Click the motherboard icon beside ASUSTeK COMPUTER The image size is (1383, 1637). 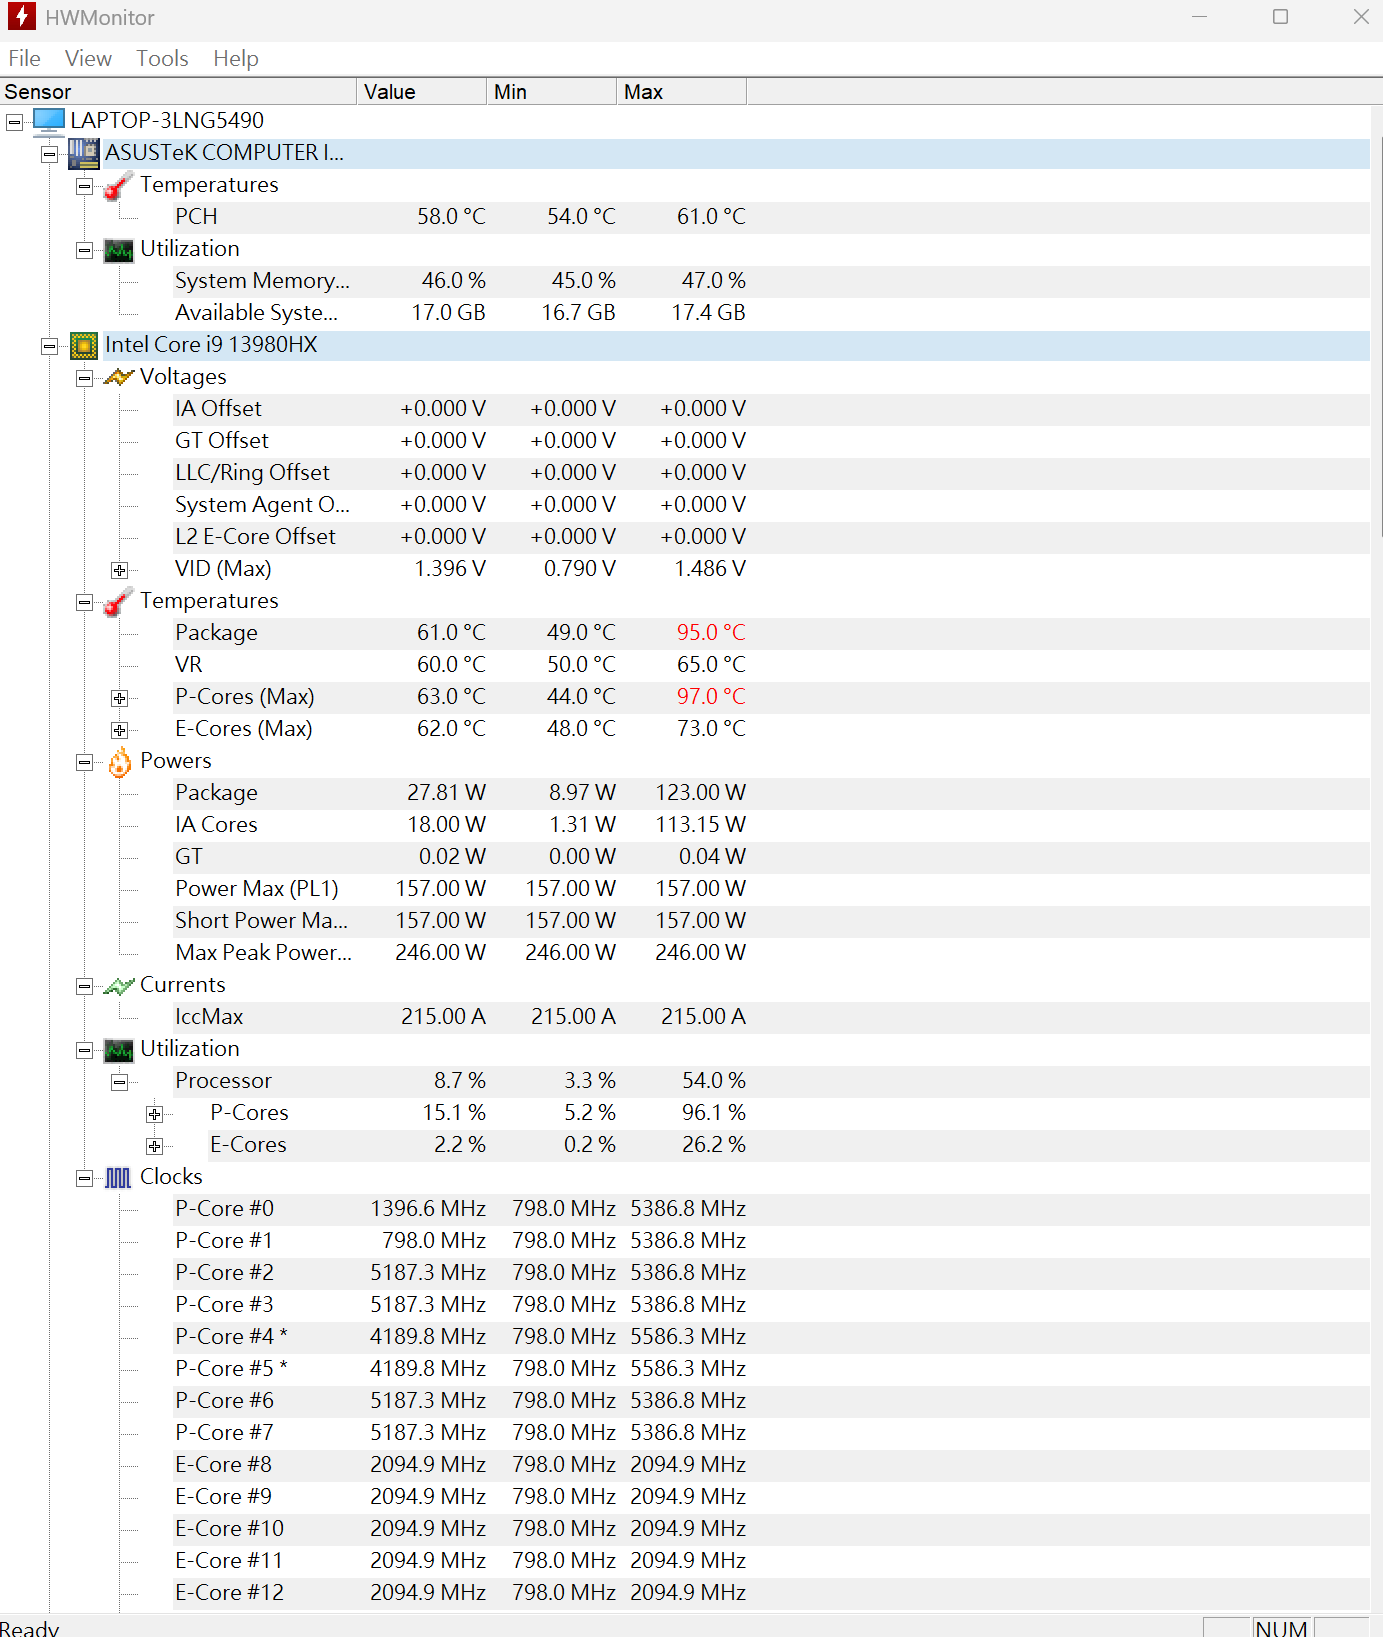click(84, 153)
